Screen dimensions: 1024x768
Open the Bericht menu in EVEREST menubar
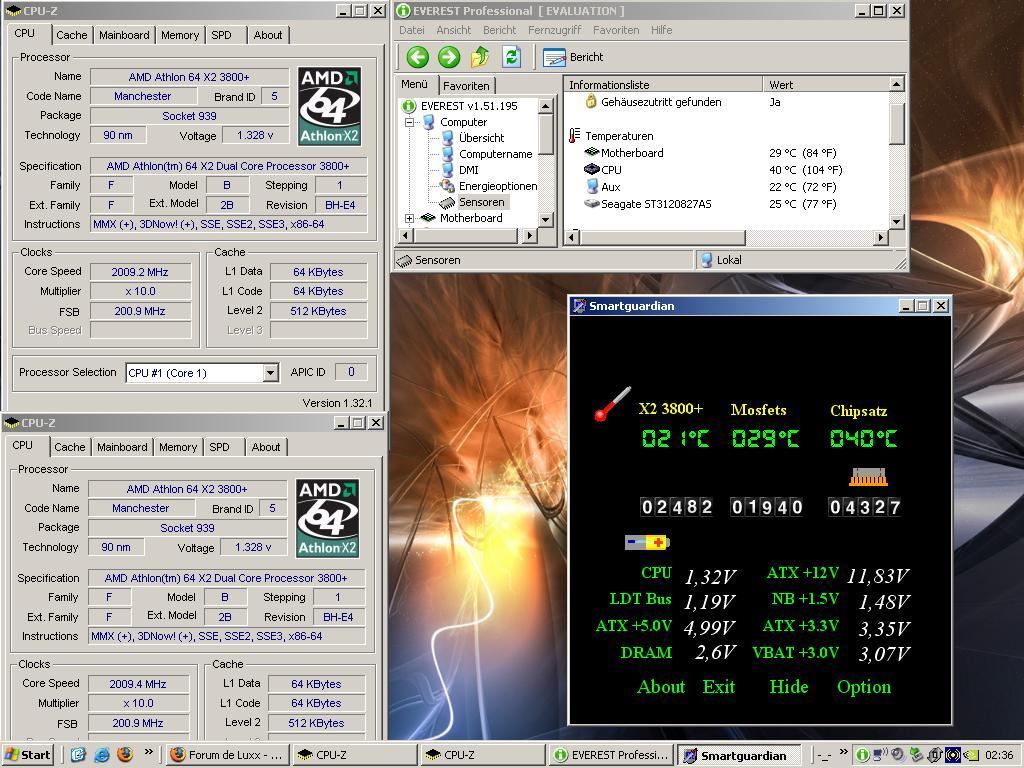pyautogui.click(x=500, y=30)
